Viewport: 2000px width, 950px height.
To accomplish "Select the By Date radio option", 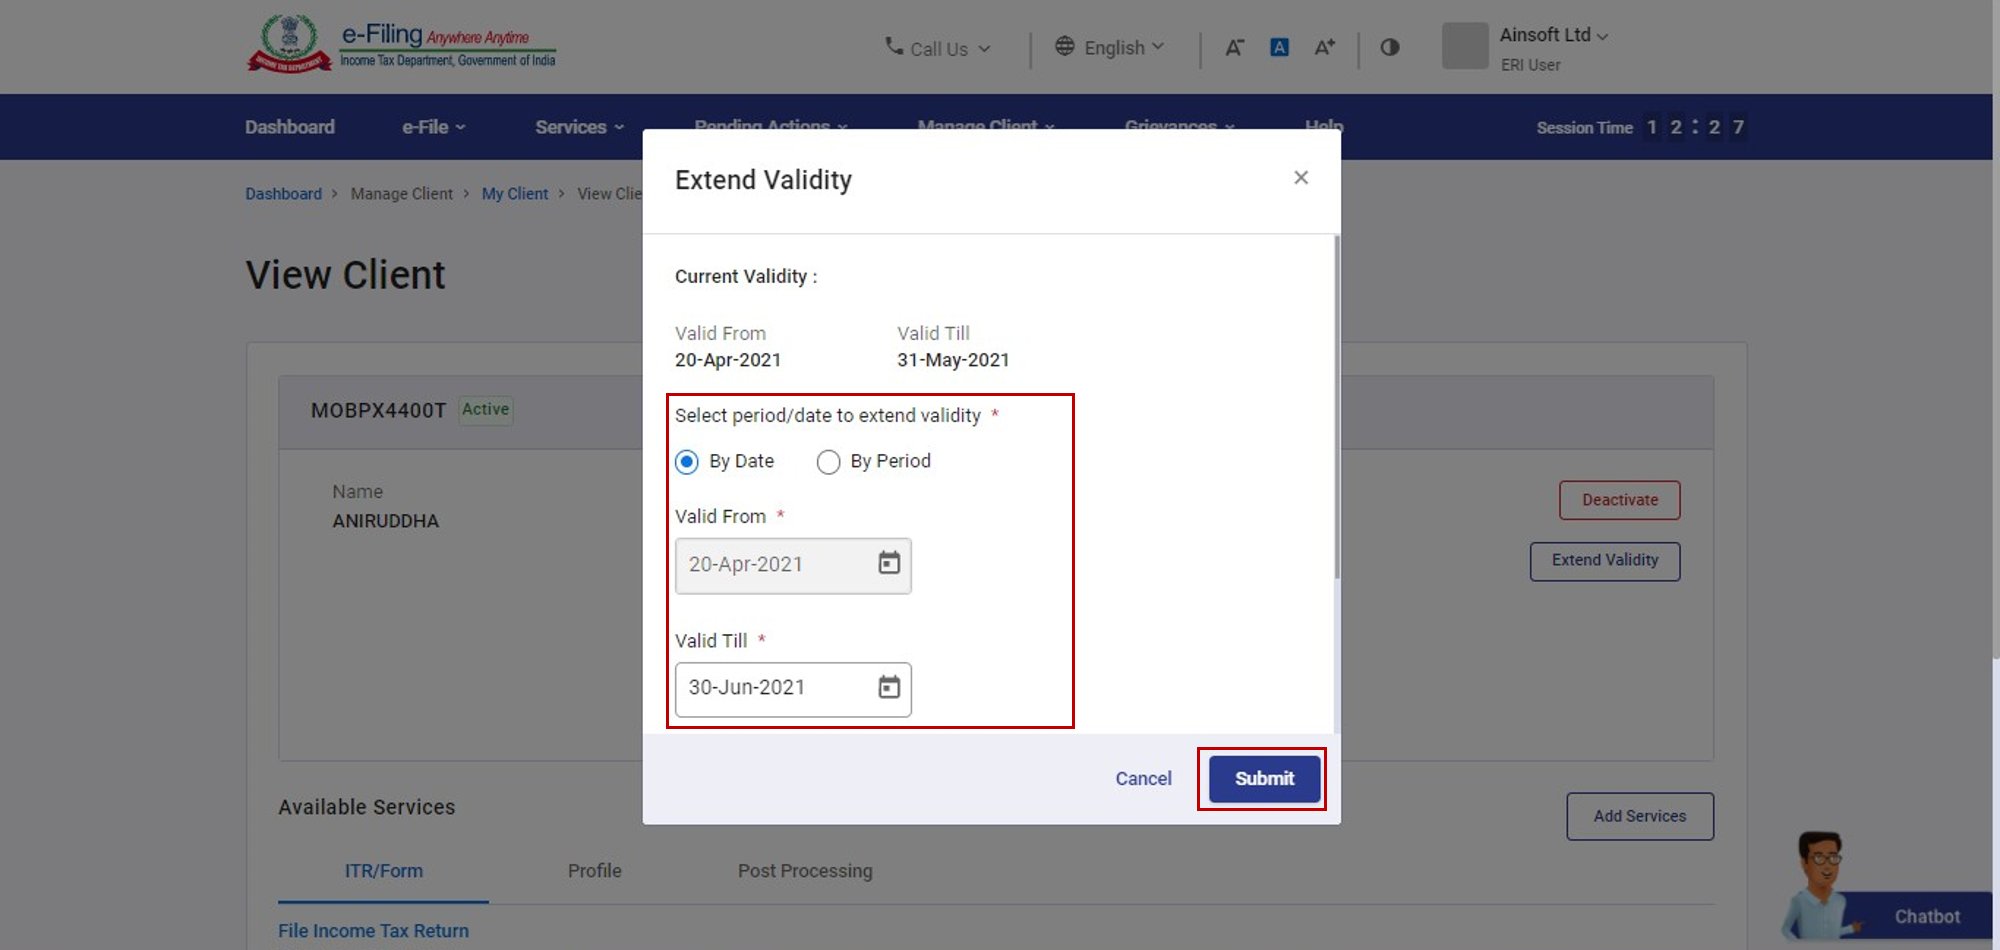I will click(687, 462).
